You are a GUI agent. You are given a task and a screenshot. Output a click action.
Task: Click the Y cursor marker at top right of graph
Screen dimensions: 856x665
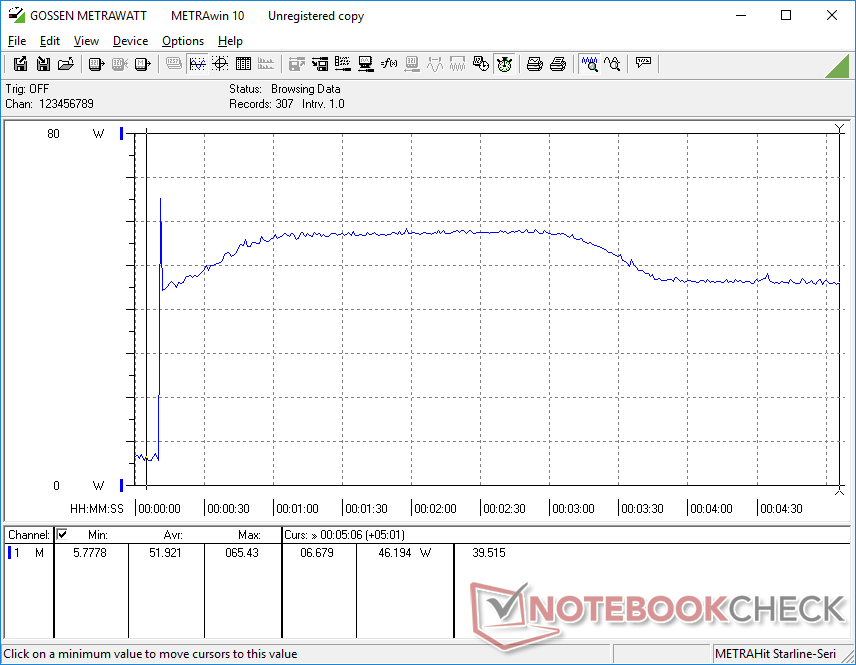(x=840, y=129)
